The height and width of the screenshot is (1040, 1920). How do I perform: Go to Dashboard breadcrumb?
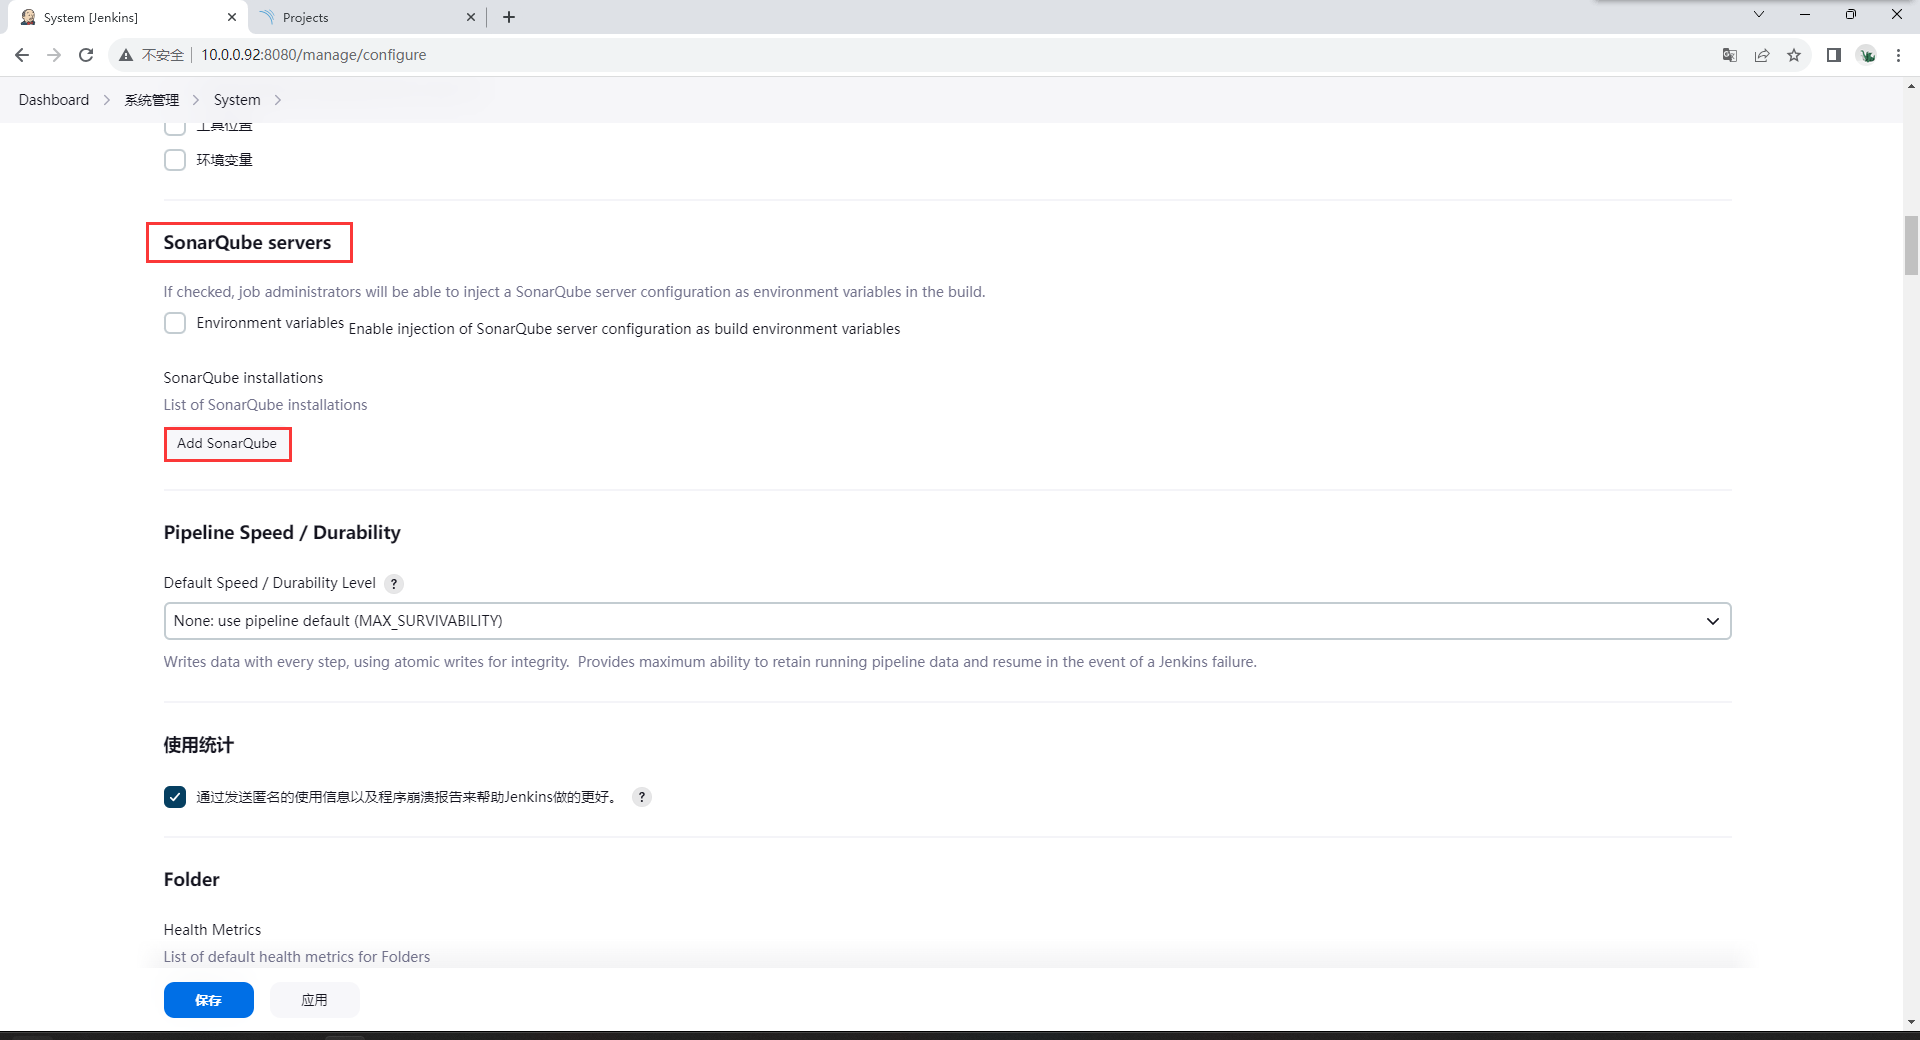[54, 100]
